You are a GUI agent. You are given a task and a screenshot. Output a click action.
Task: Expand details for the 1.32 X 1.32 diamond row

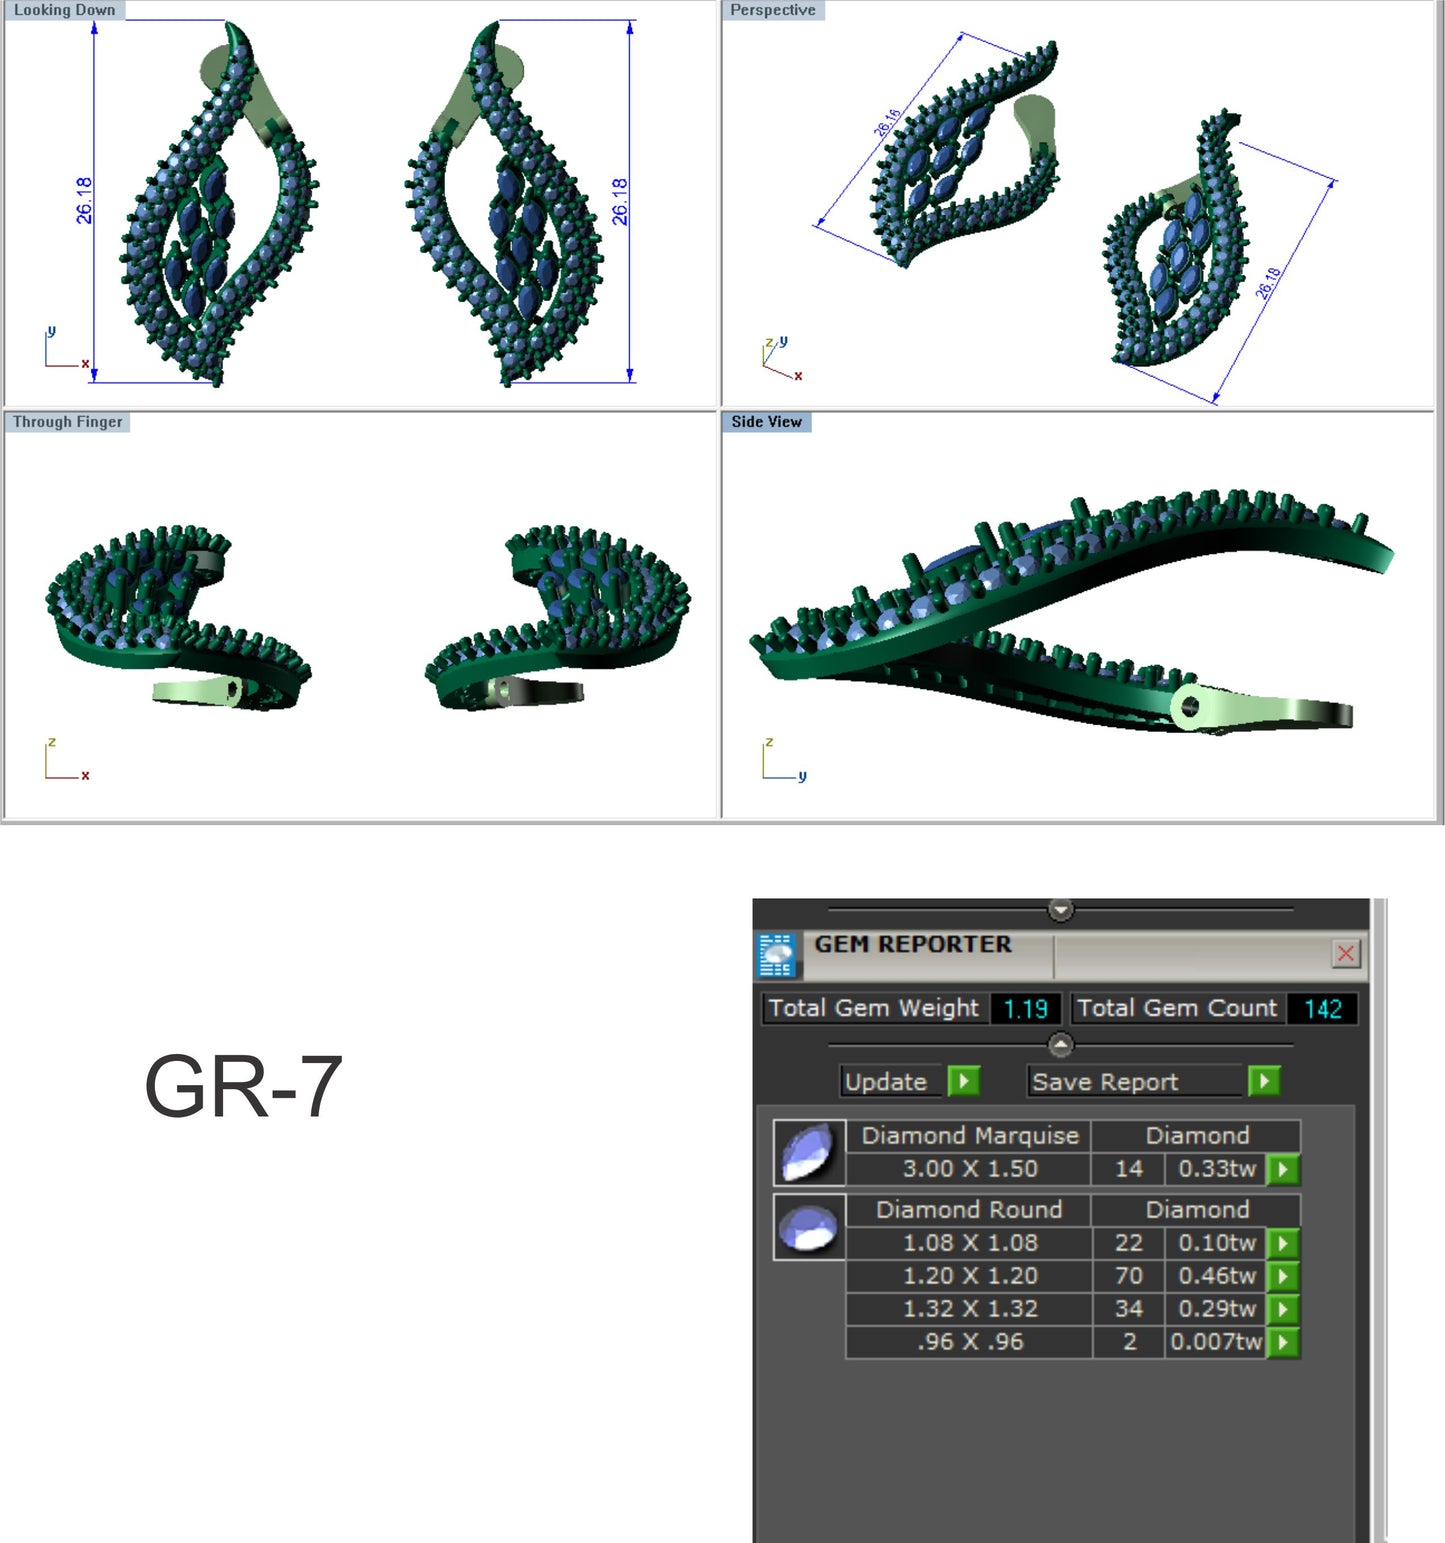[x=1283, y=1308]
